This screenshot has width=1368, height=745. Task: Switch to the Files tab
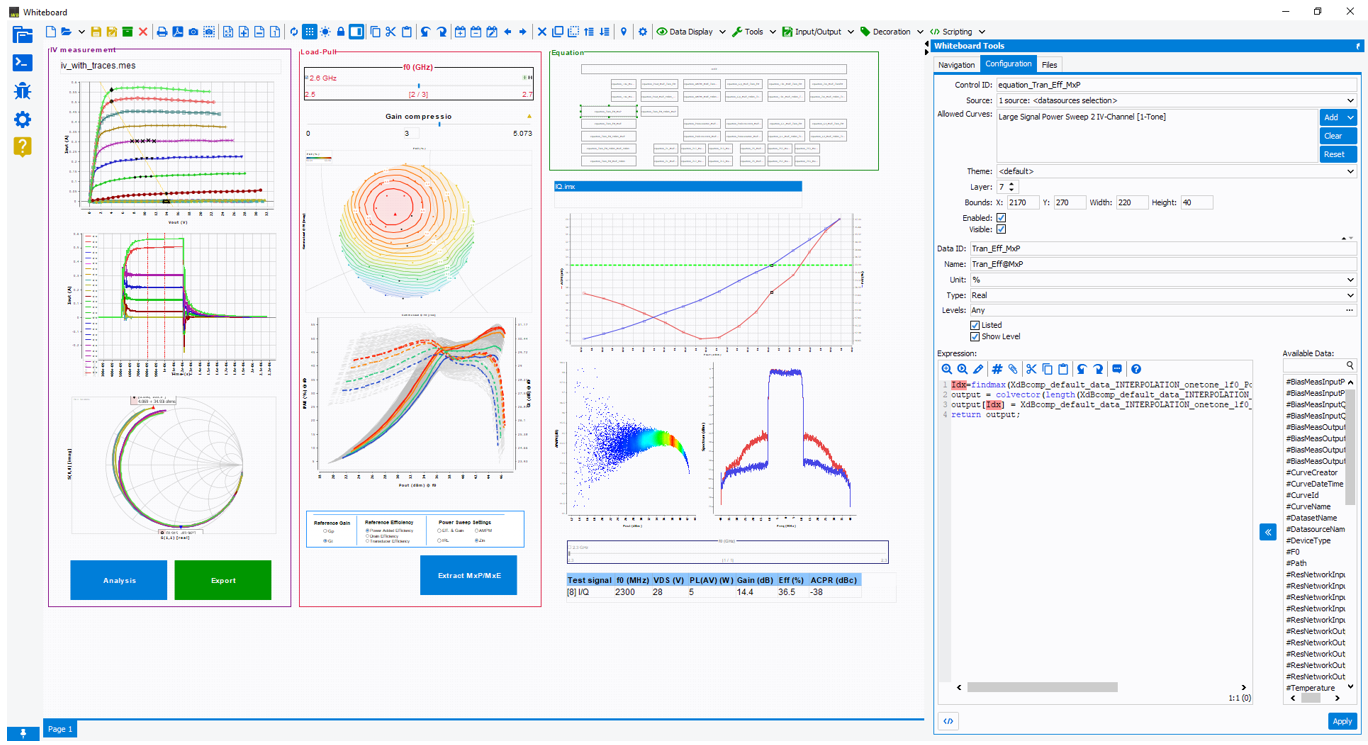click(x=1049, y=65)
